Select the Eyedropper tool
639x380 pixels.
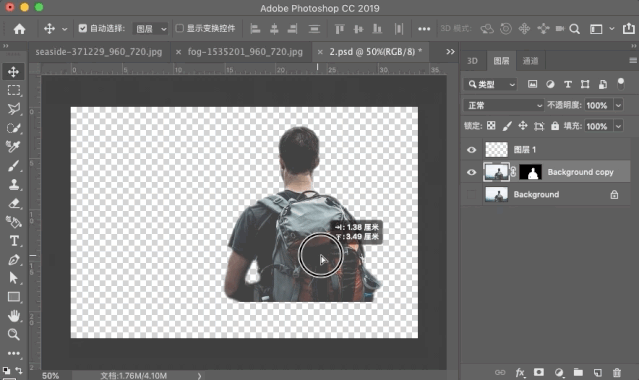(13, 146)
